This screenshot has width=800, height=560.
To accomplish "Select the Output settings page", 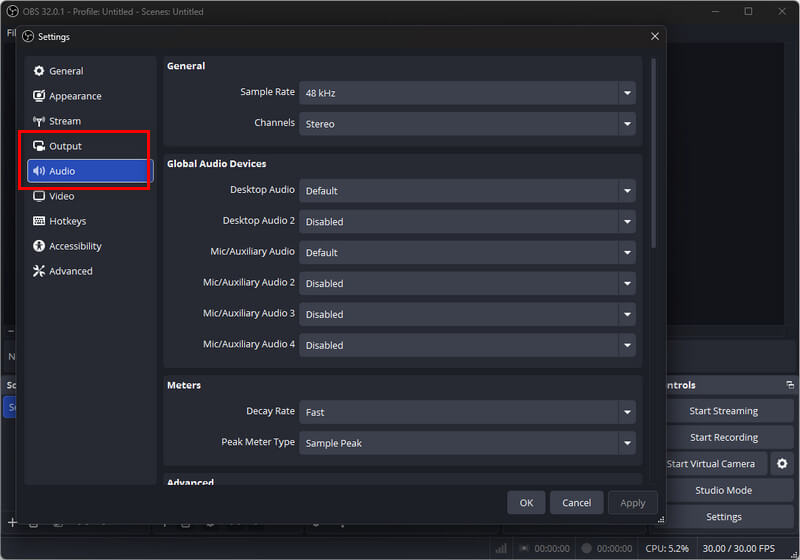I will pyautogui.click(x=90, y=146).
